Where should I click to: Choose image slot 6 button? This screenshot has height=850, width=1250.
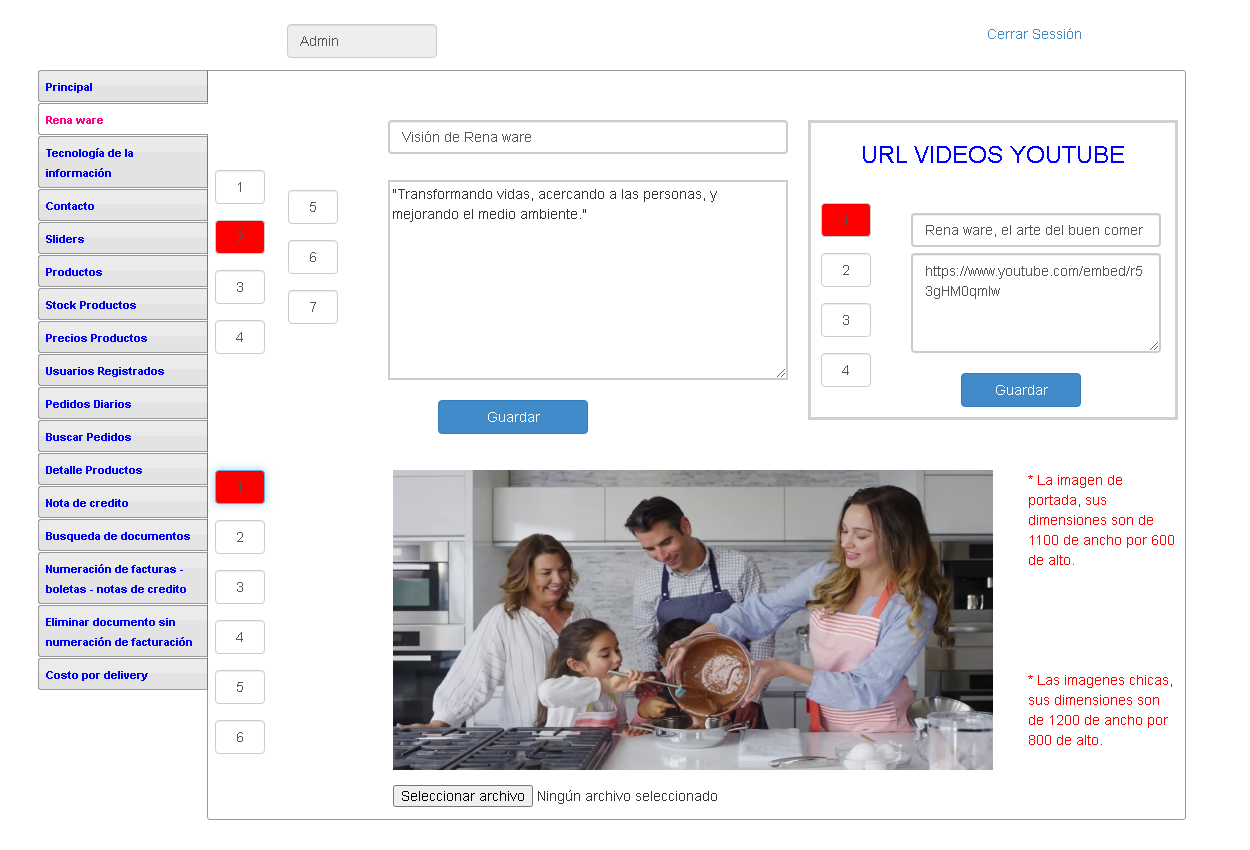tap(240, 737)
